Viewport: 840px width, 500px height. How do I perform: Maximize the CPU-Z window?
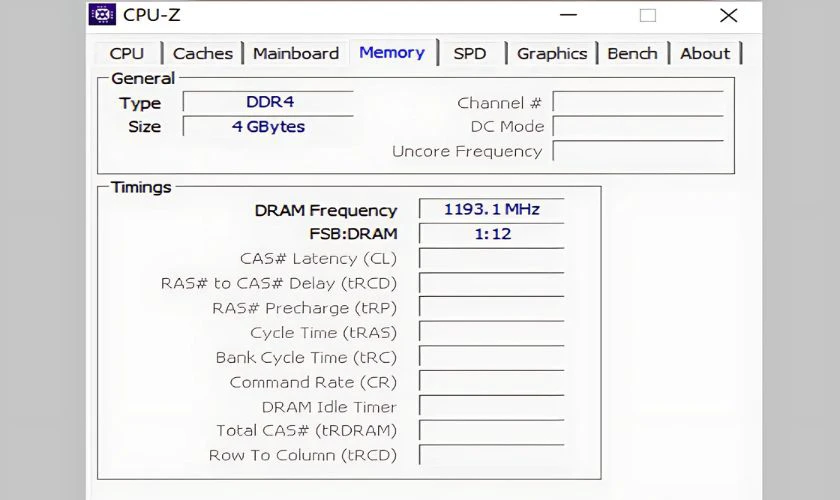coord(648,15)
